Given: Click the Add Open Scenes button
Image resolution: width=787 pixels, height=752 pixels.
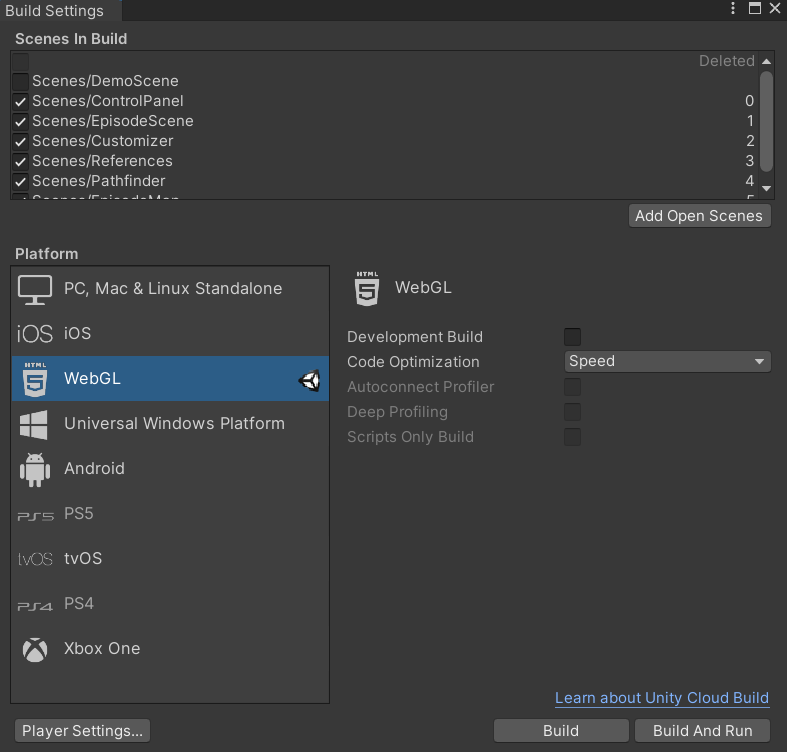Looking at the screenshot, I should [x=699, y=216].
